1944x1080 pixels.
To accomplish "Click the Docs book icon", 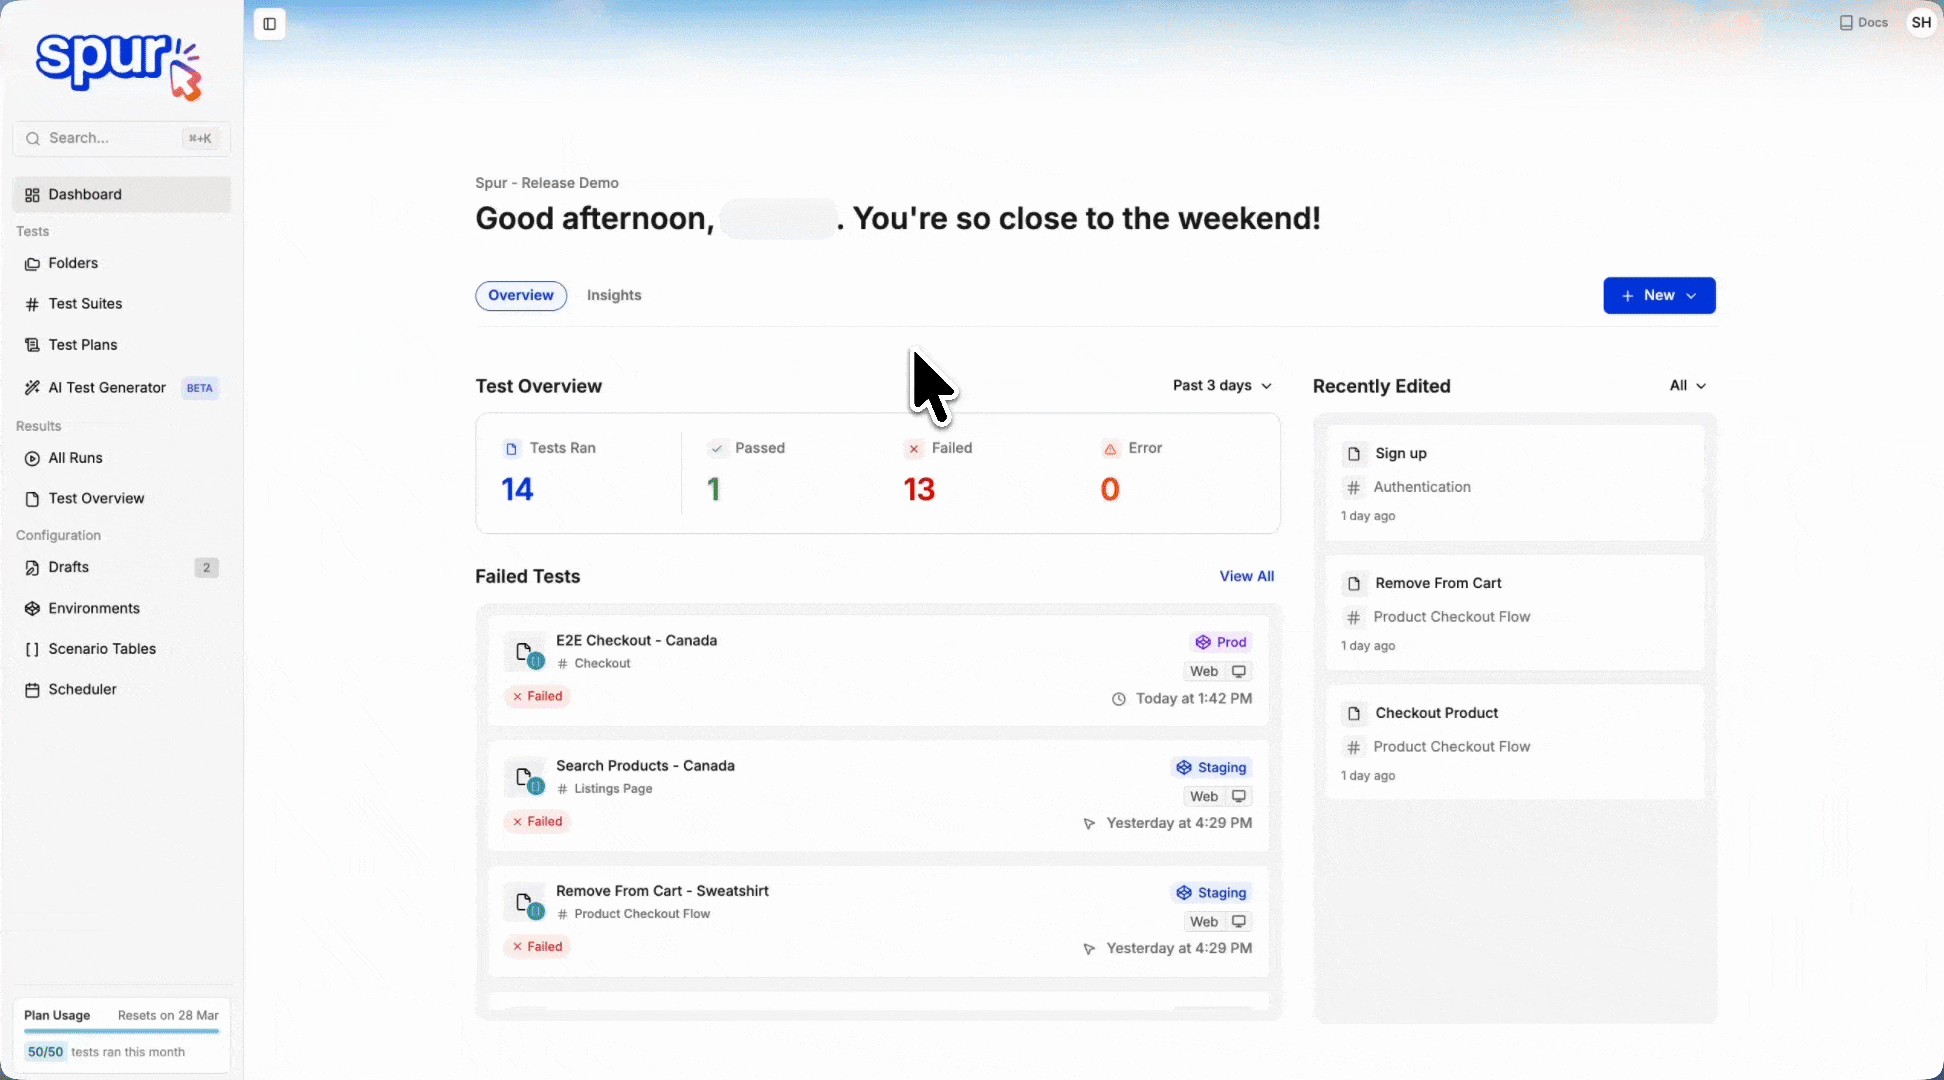I will tap(1846, 23).
